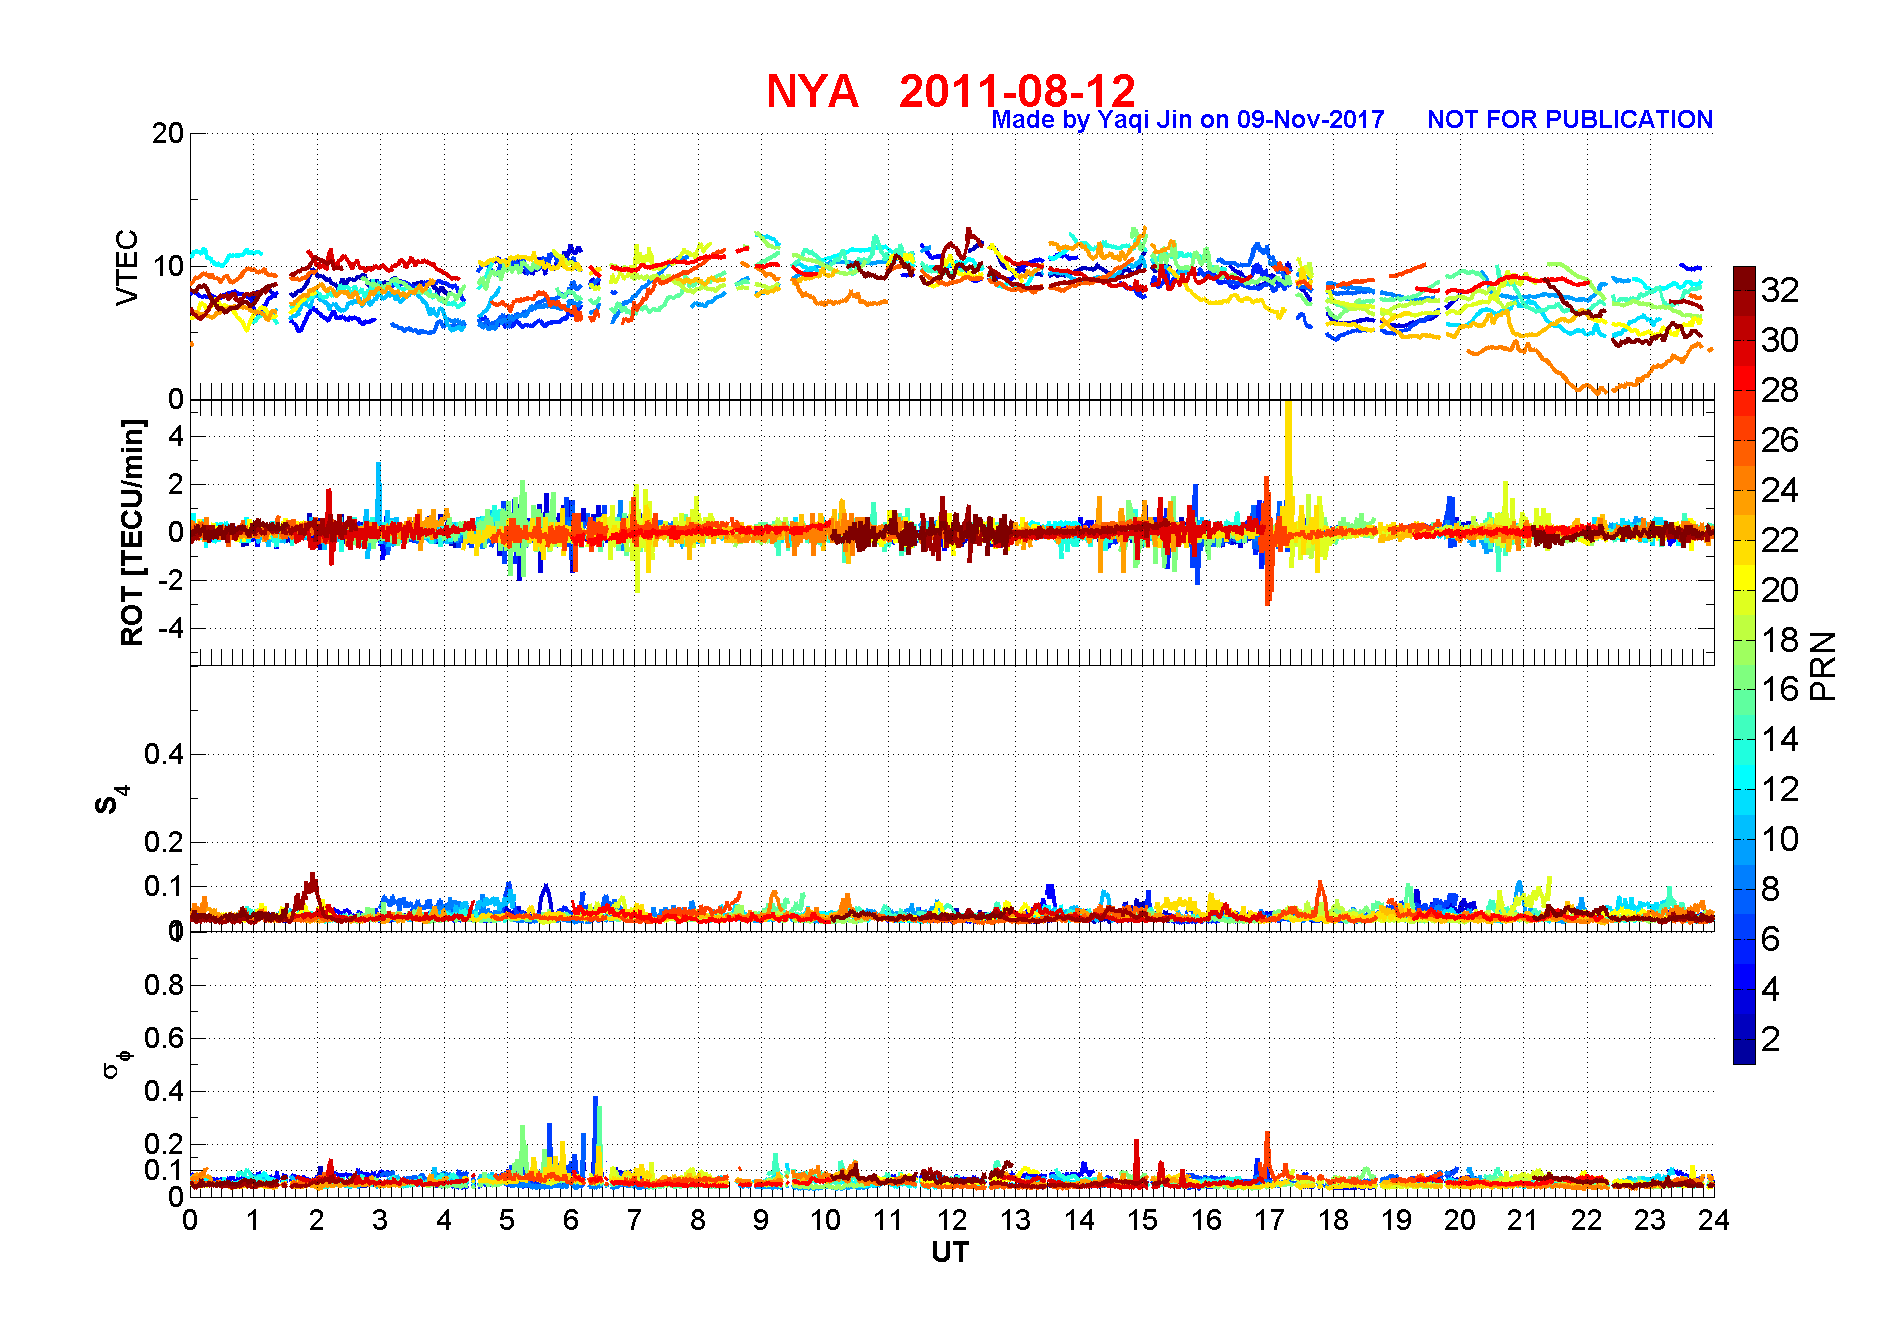Click the "21" hour tick on the UT axis
Image resolution: width=1904 pixels, height=1330 pixels.
1523,1220
